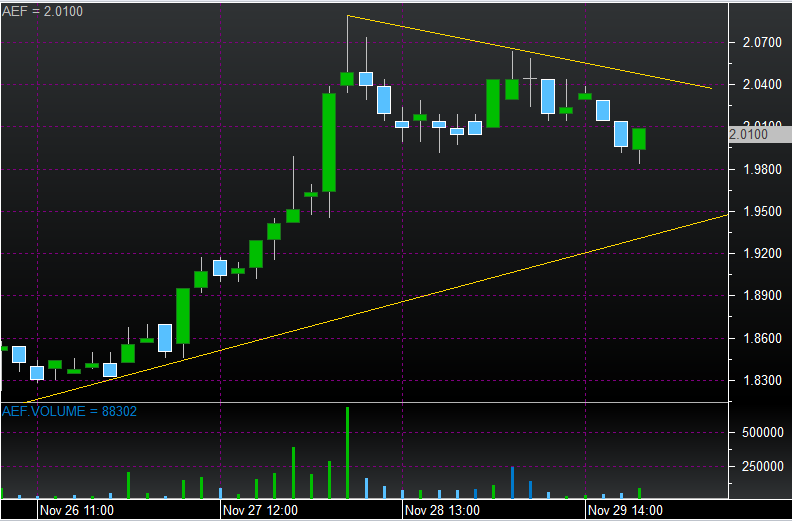Click the 500000 volume axis label
This screenshot has width=792, height=521.
coord(757,433)
